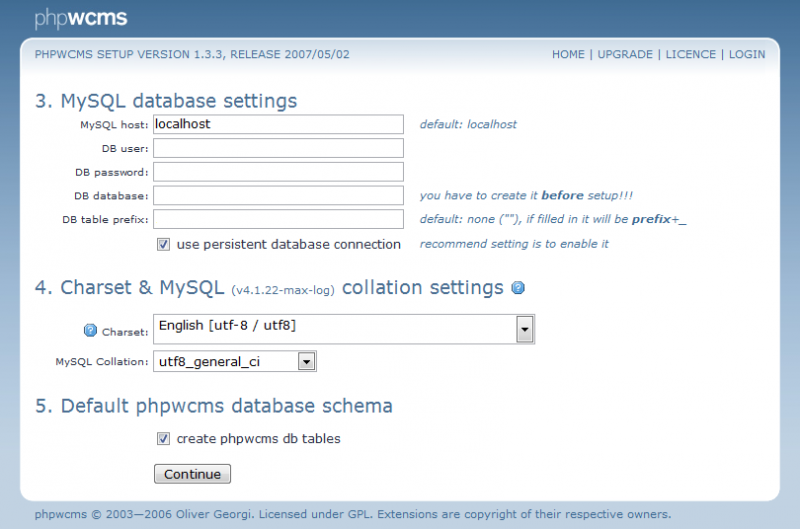Open the LICENCE page link
Viewport: 800px width, 529px height.
pyautogui.click(x=691, y=54)
